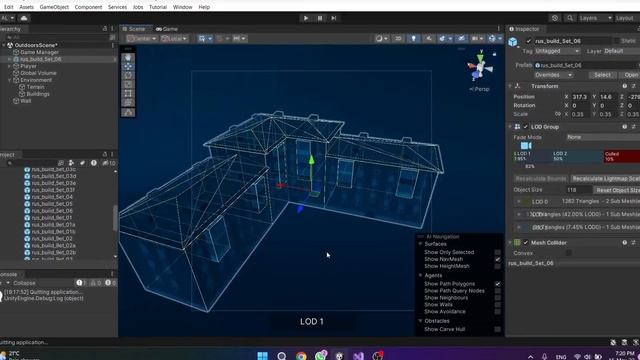Toggle Show Neighbours checkbox
This screenshot has height=360, width=640.
(x=498, y=298)
